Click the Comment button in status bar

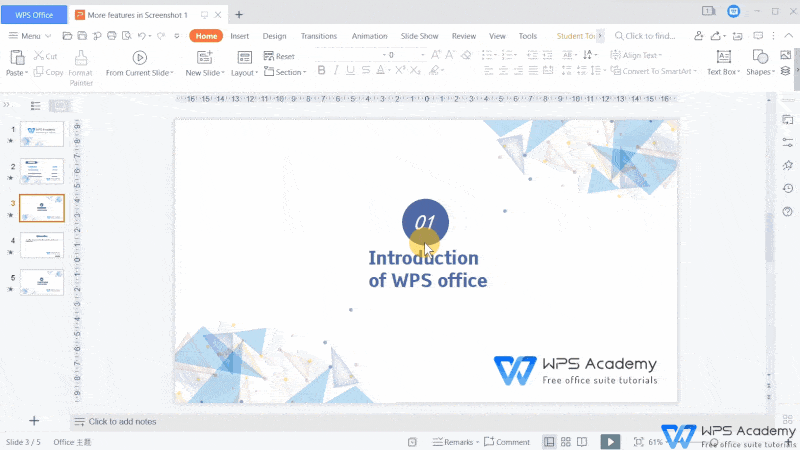tap(507, 442)
